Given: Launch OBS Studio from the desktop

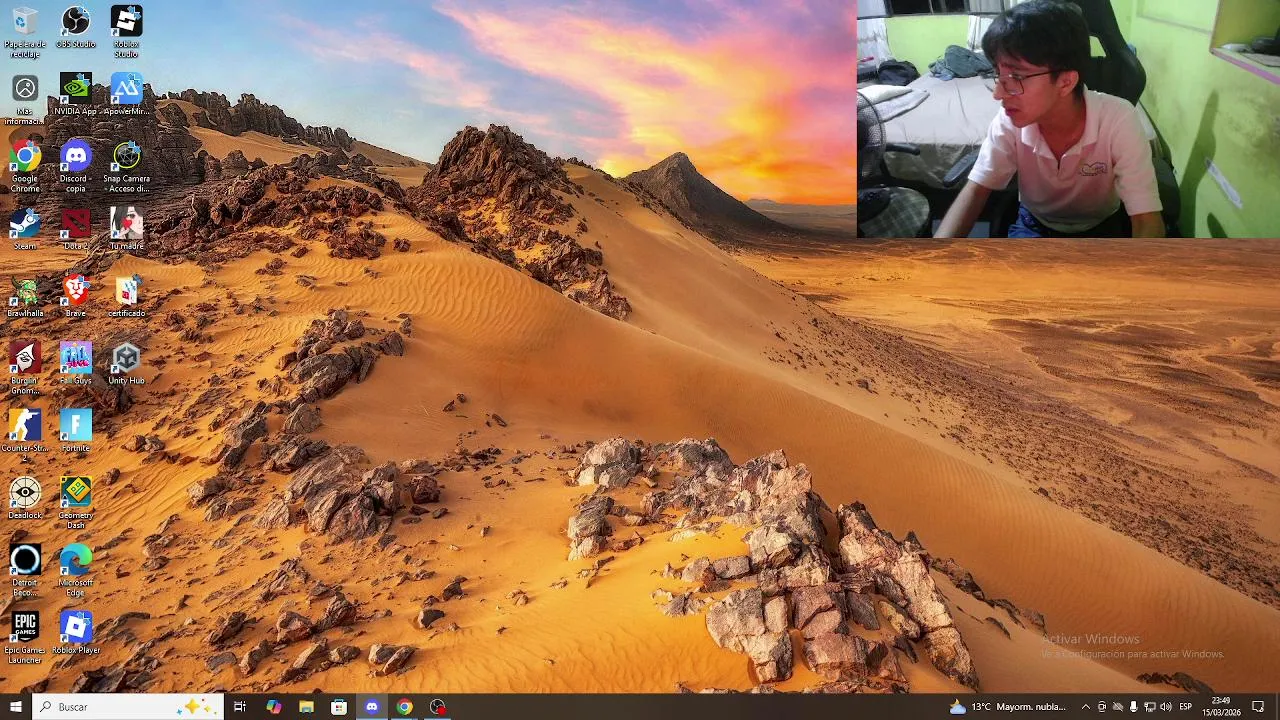Looking at the screenshot, I should pos(76,27).
